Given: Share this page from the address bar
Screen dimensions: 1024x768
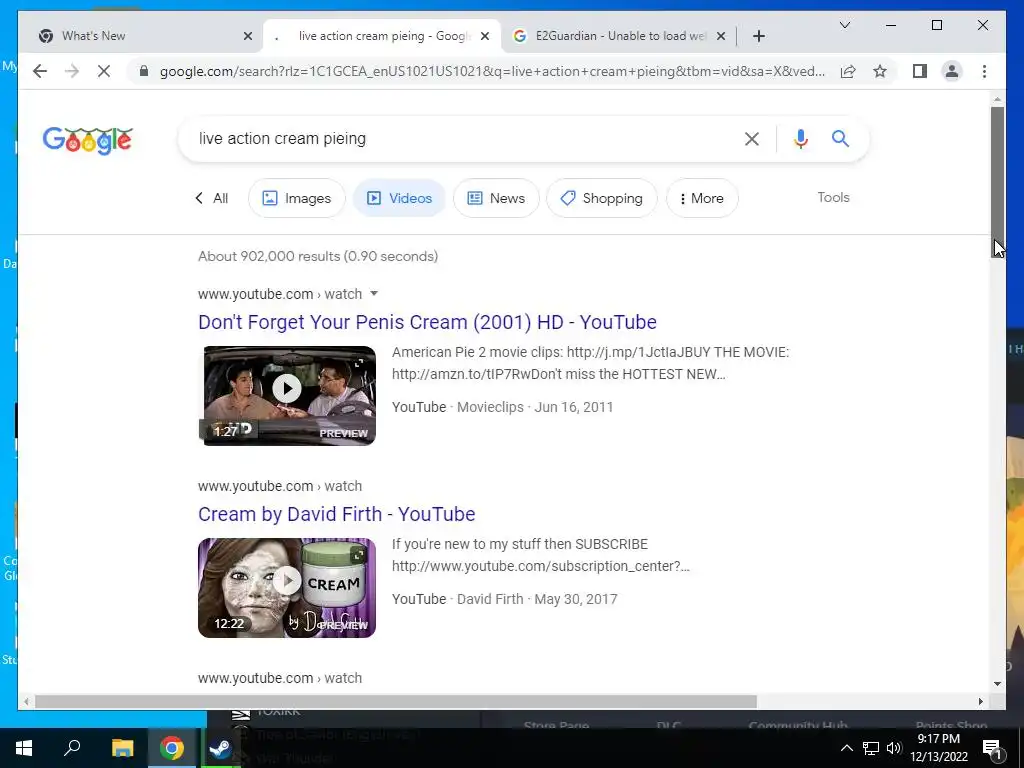Looking at the screenshot, I should point(848,71).
